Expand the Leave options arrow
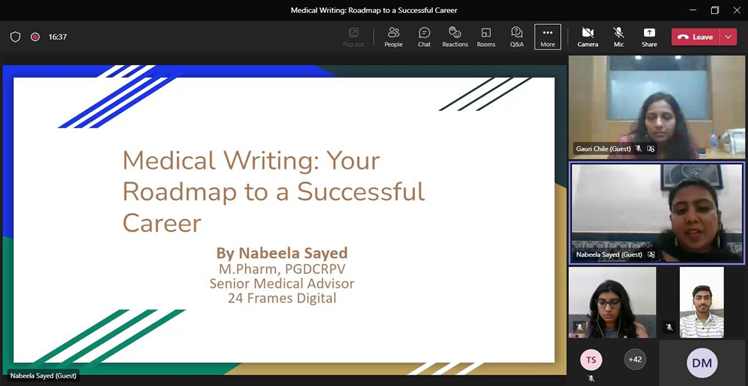The image size is (748, 386). pyautogui.click(x=728, y=37)
